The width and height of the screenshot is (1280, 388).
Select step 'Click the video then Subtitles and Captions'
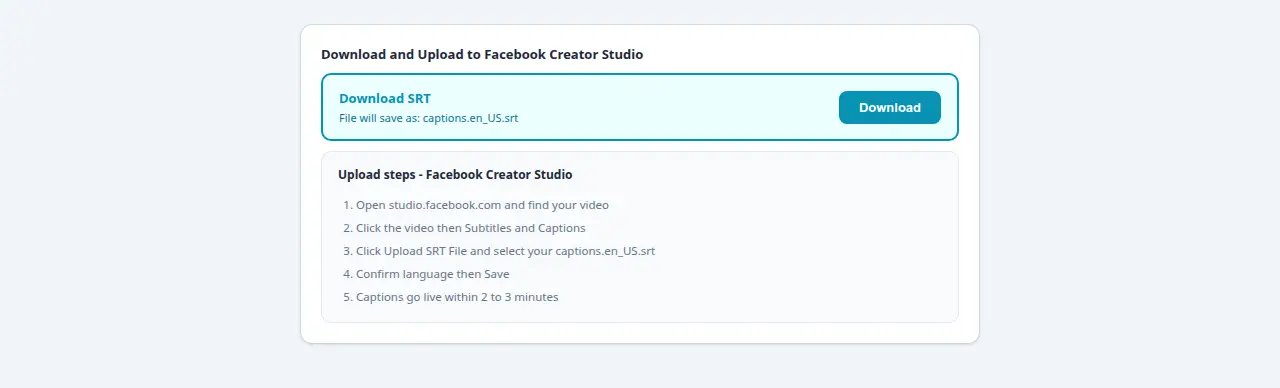coord(471,228)
